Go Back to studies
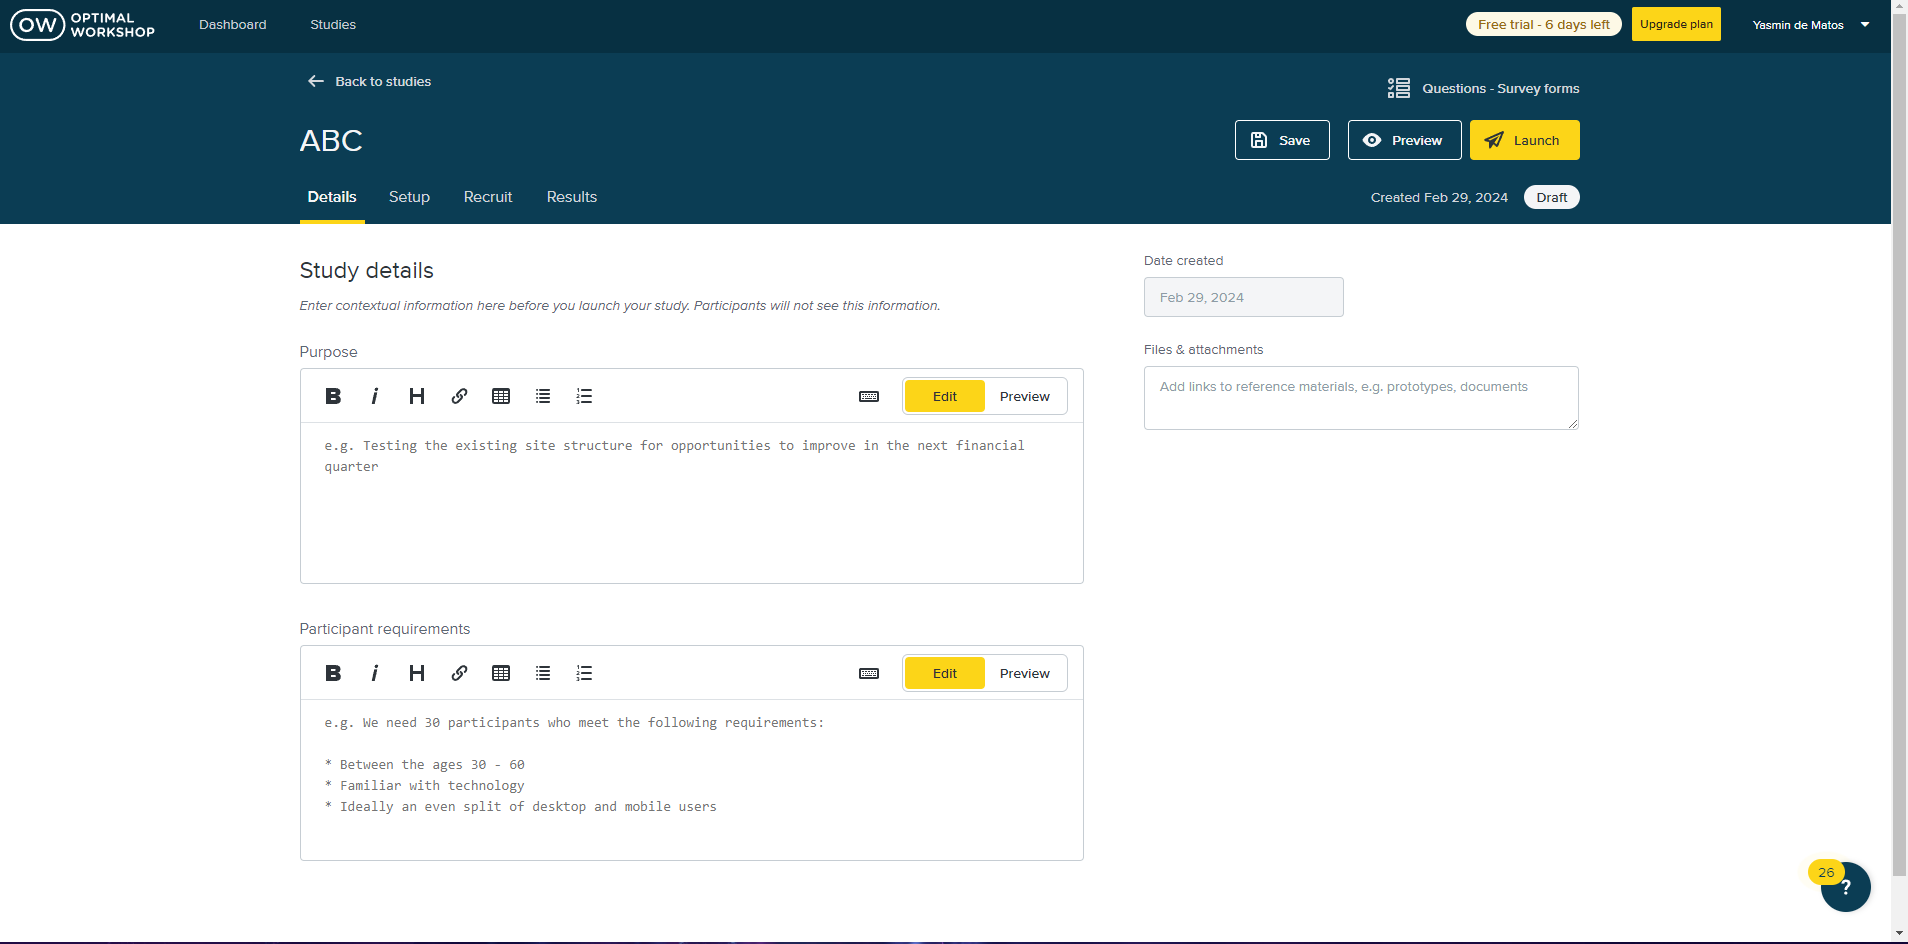 point(369,81)
